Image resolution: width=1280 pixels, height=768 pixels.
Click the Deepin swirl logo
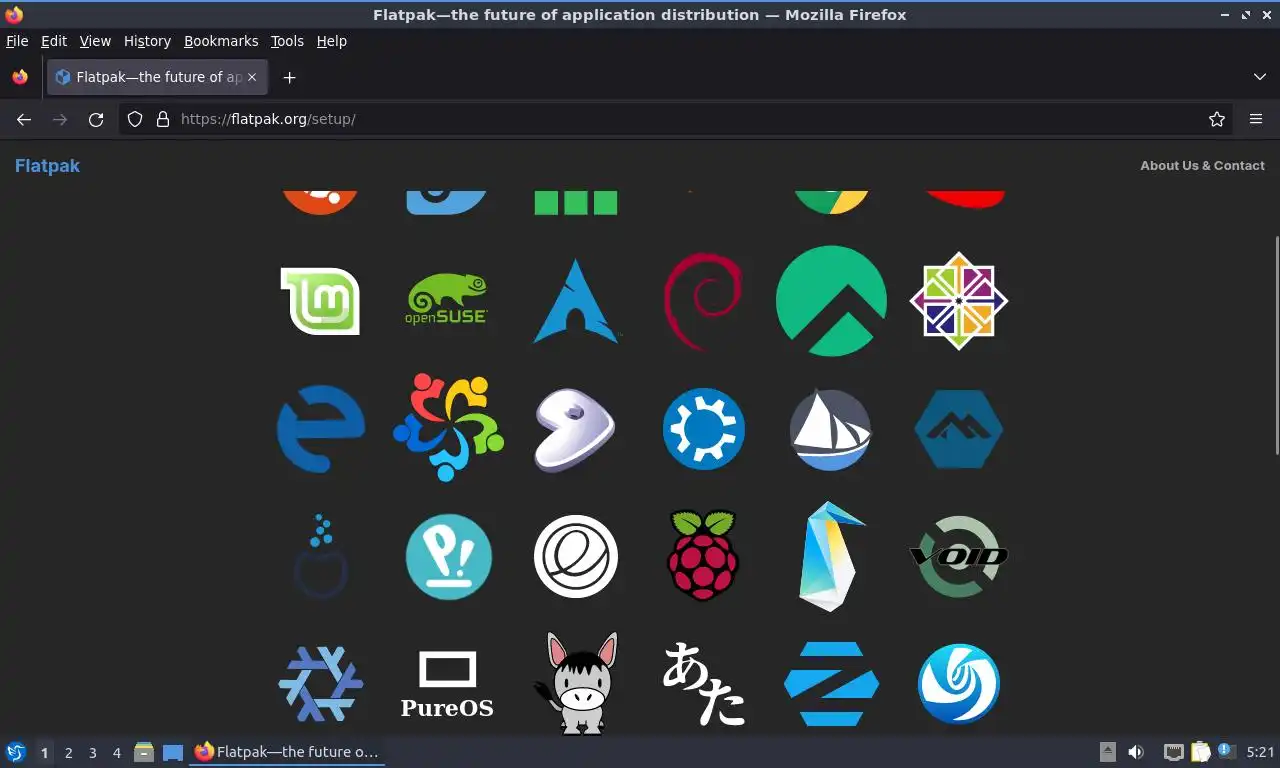tap(958, 684)
